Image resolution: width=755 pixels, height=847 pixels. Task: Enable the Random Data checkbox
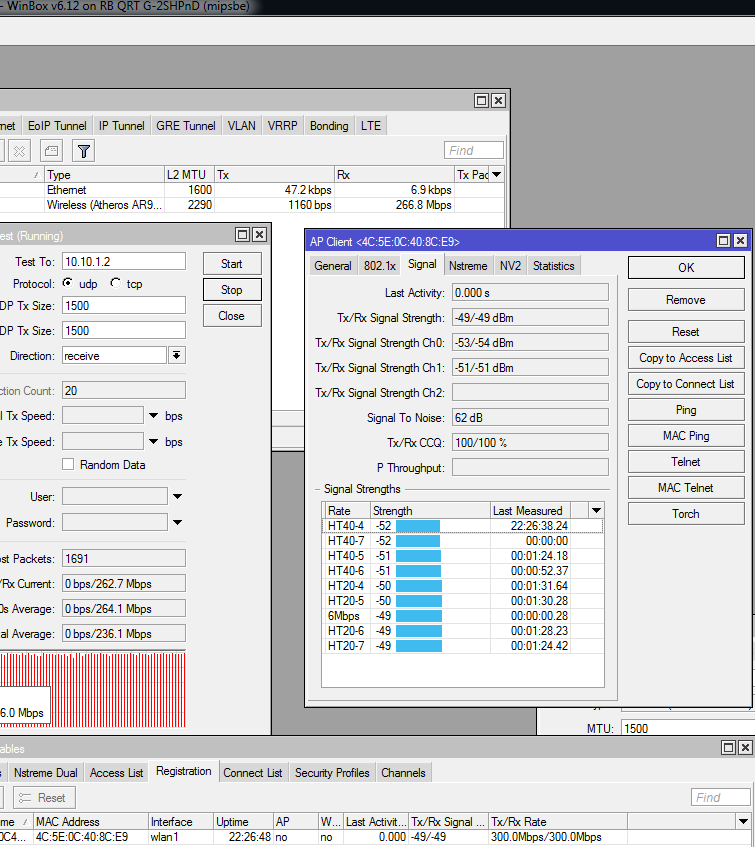pyautogui.click(x=68, y=465)
